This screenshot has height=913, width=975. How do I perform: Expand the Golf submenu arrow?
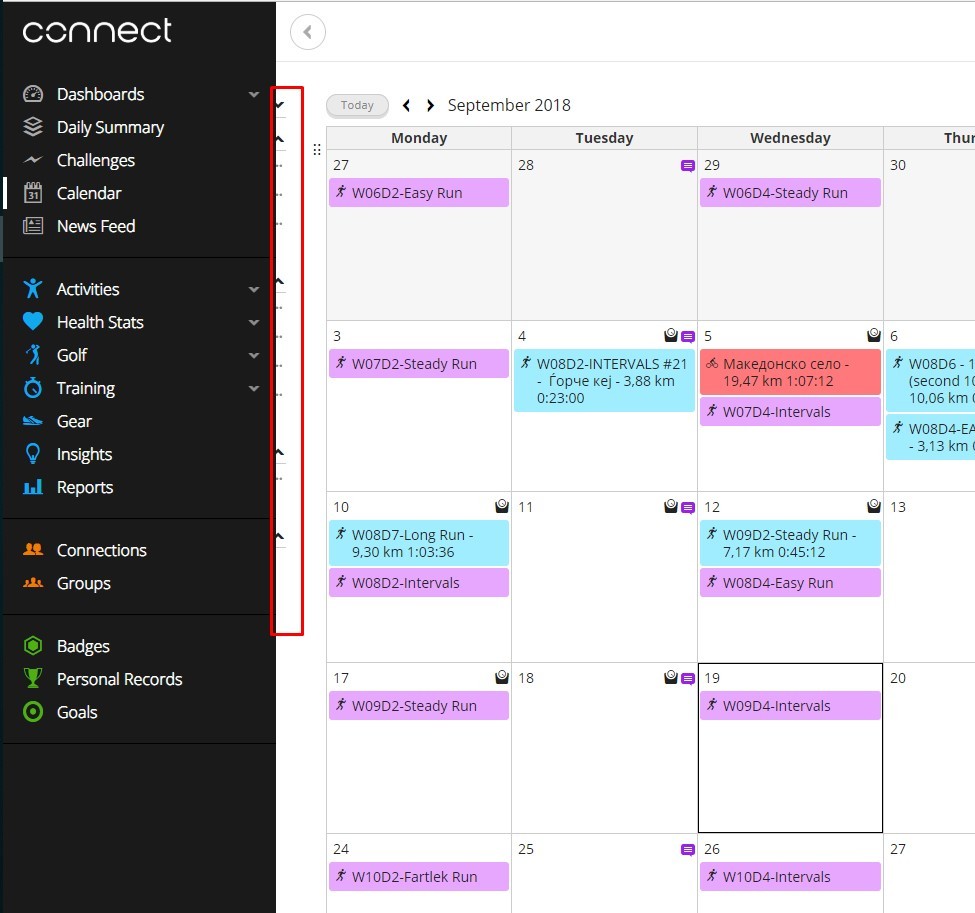coord(254,355)
